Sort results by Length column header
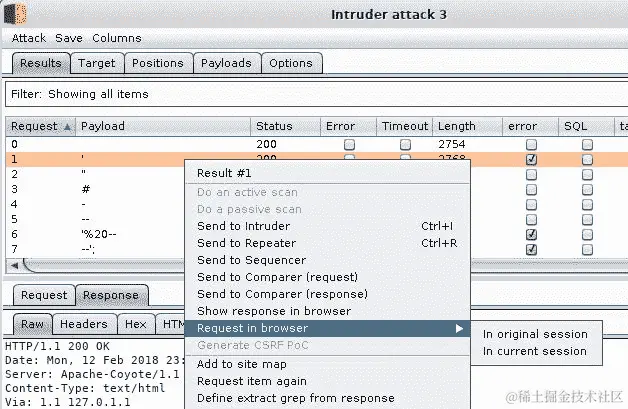628x409 pixels. [x=467, y=126]
